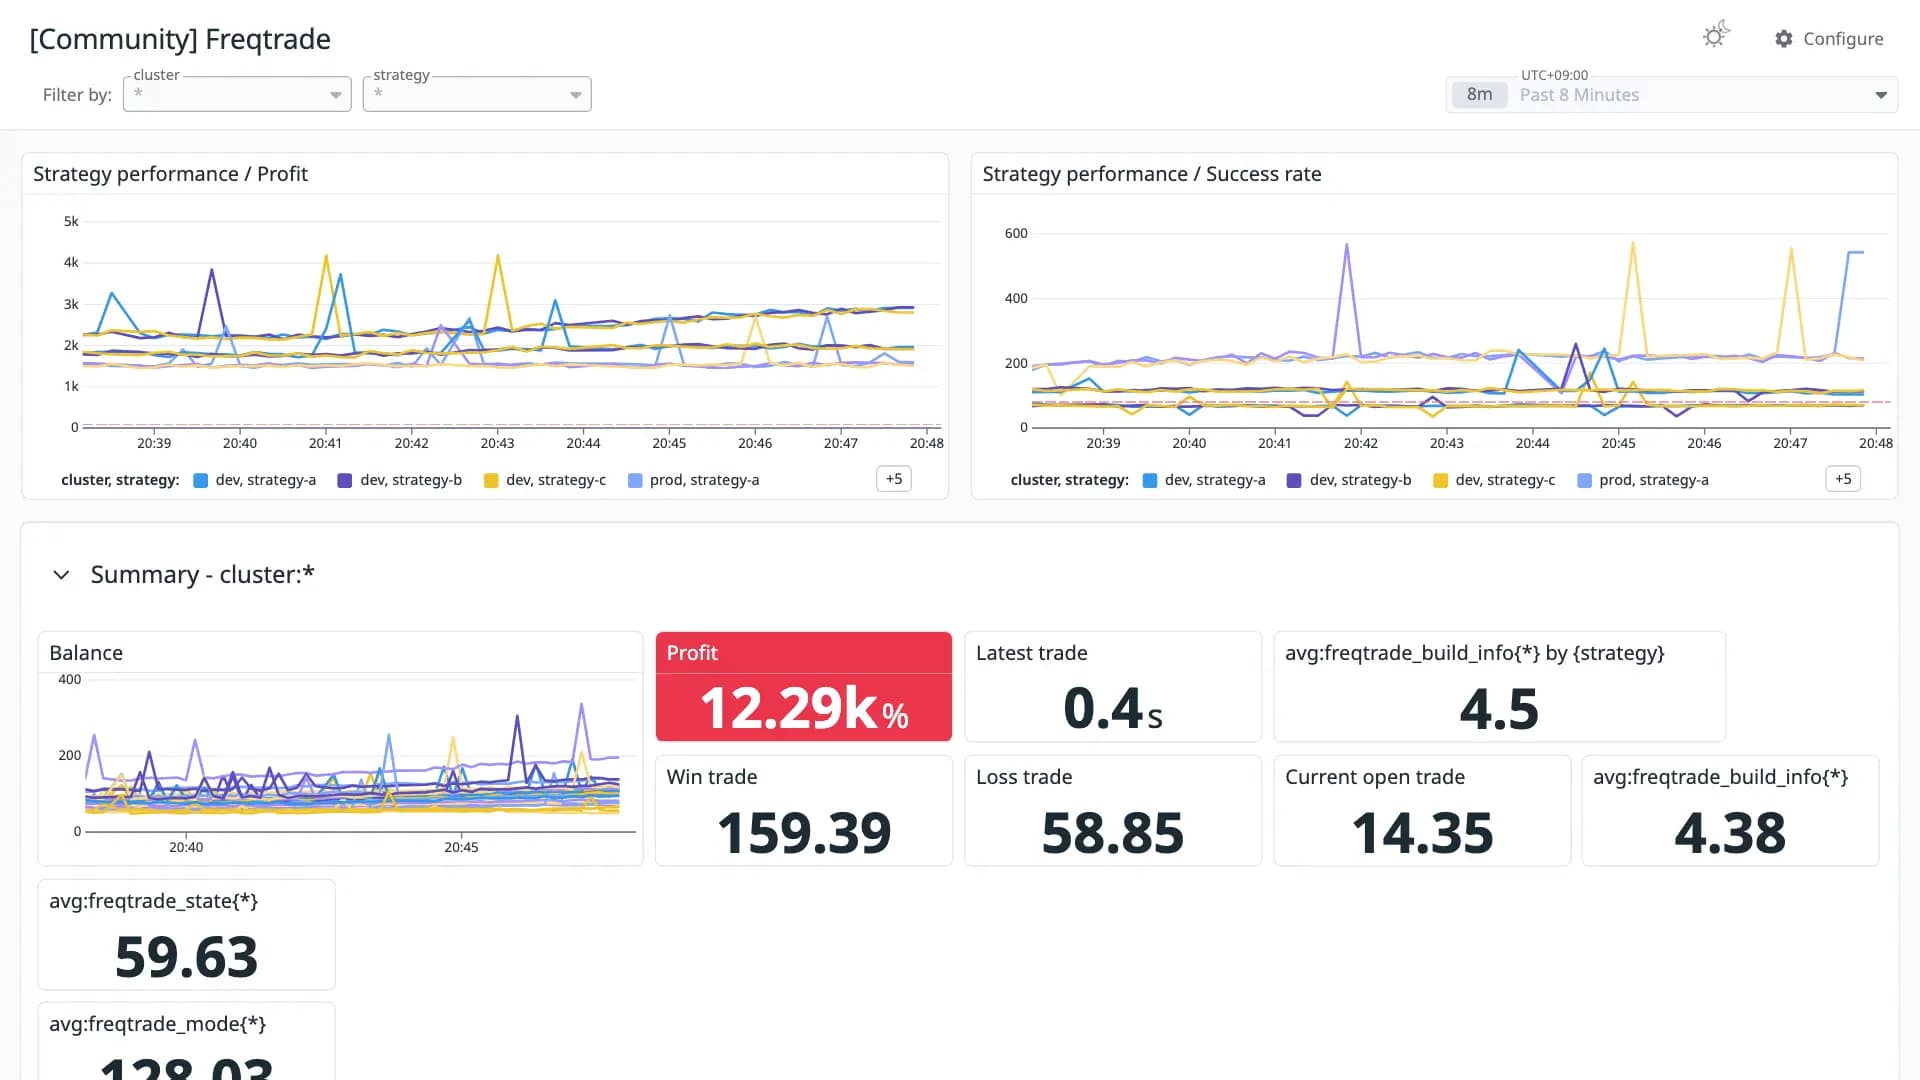Toggle prod, strategy-a in Success rate legend

tap(1643, 480)
